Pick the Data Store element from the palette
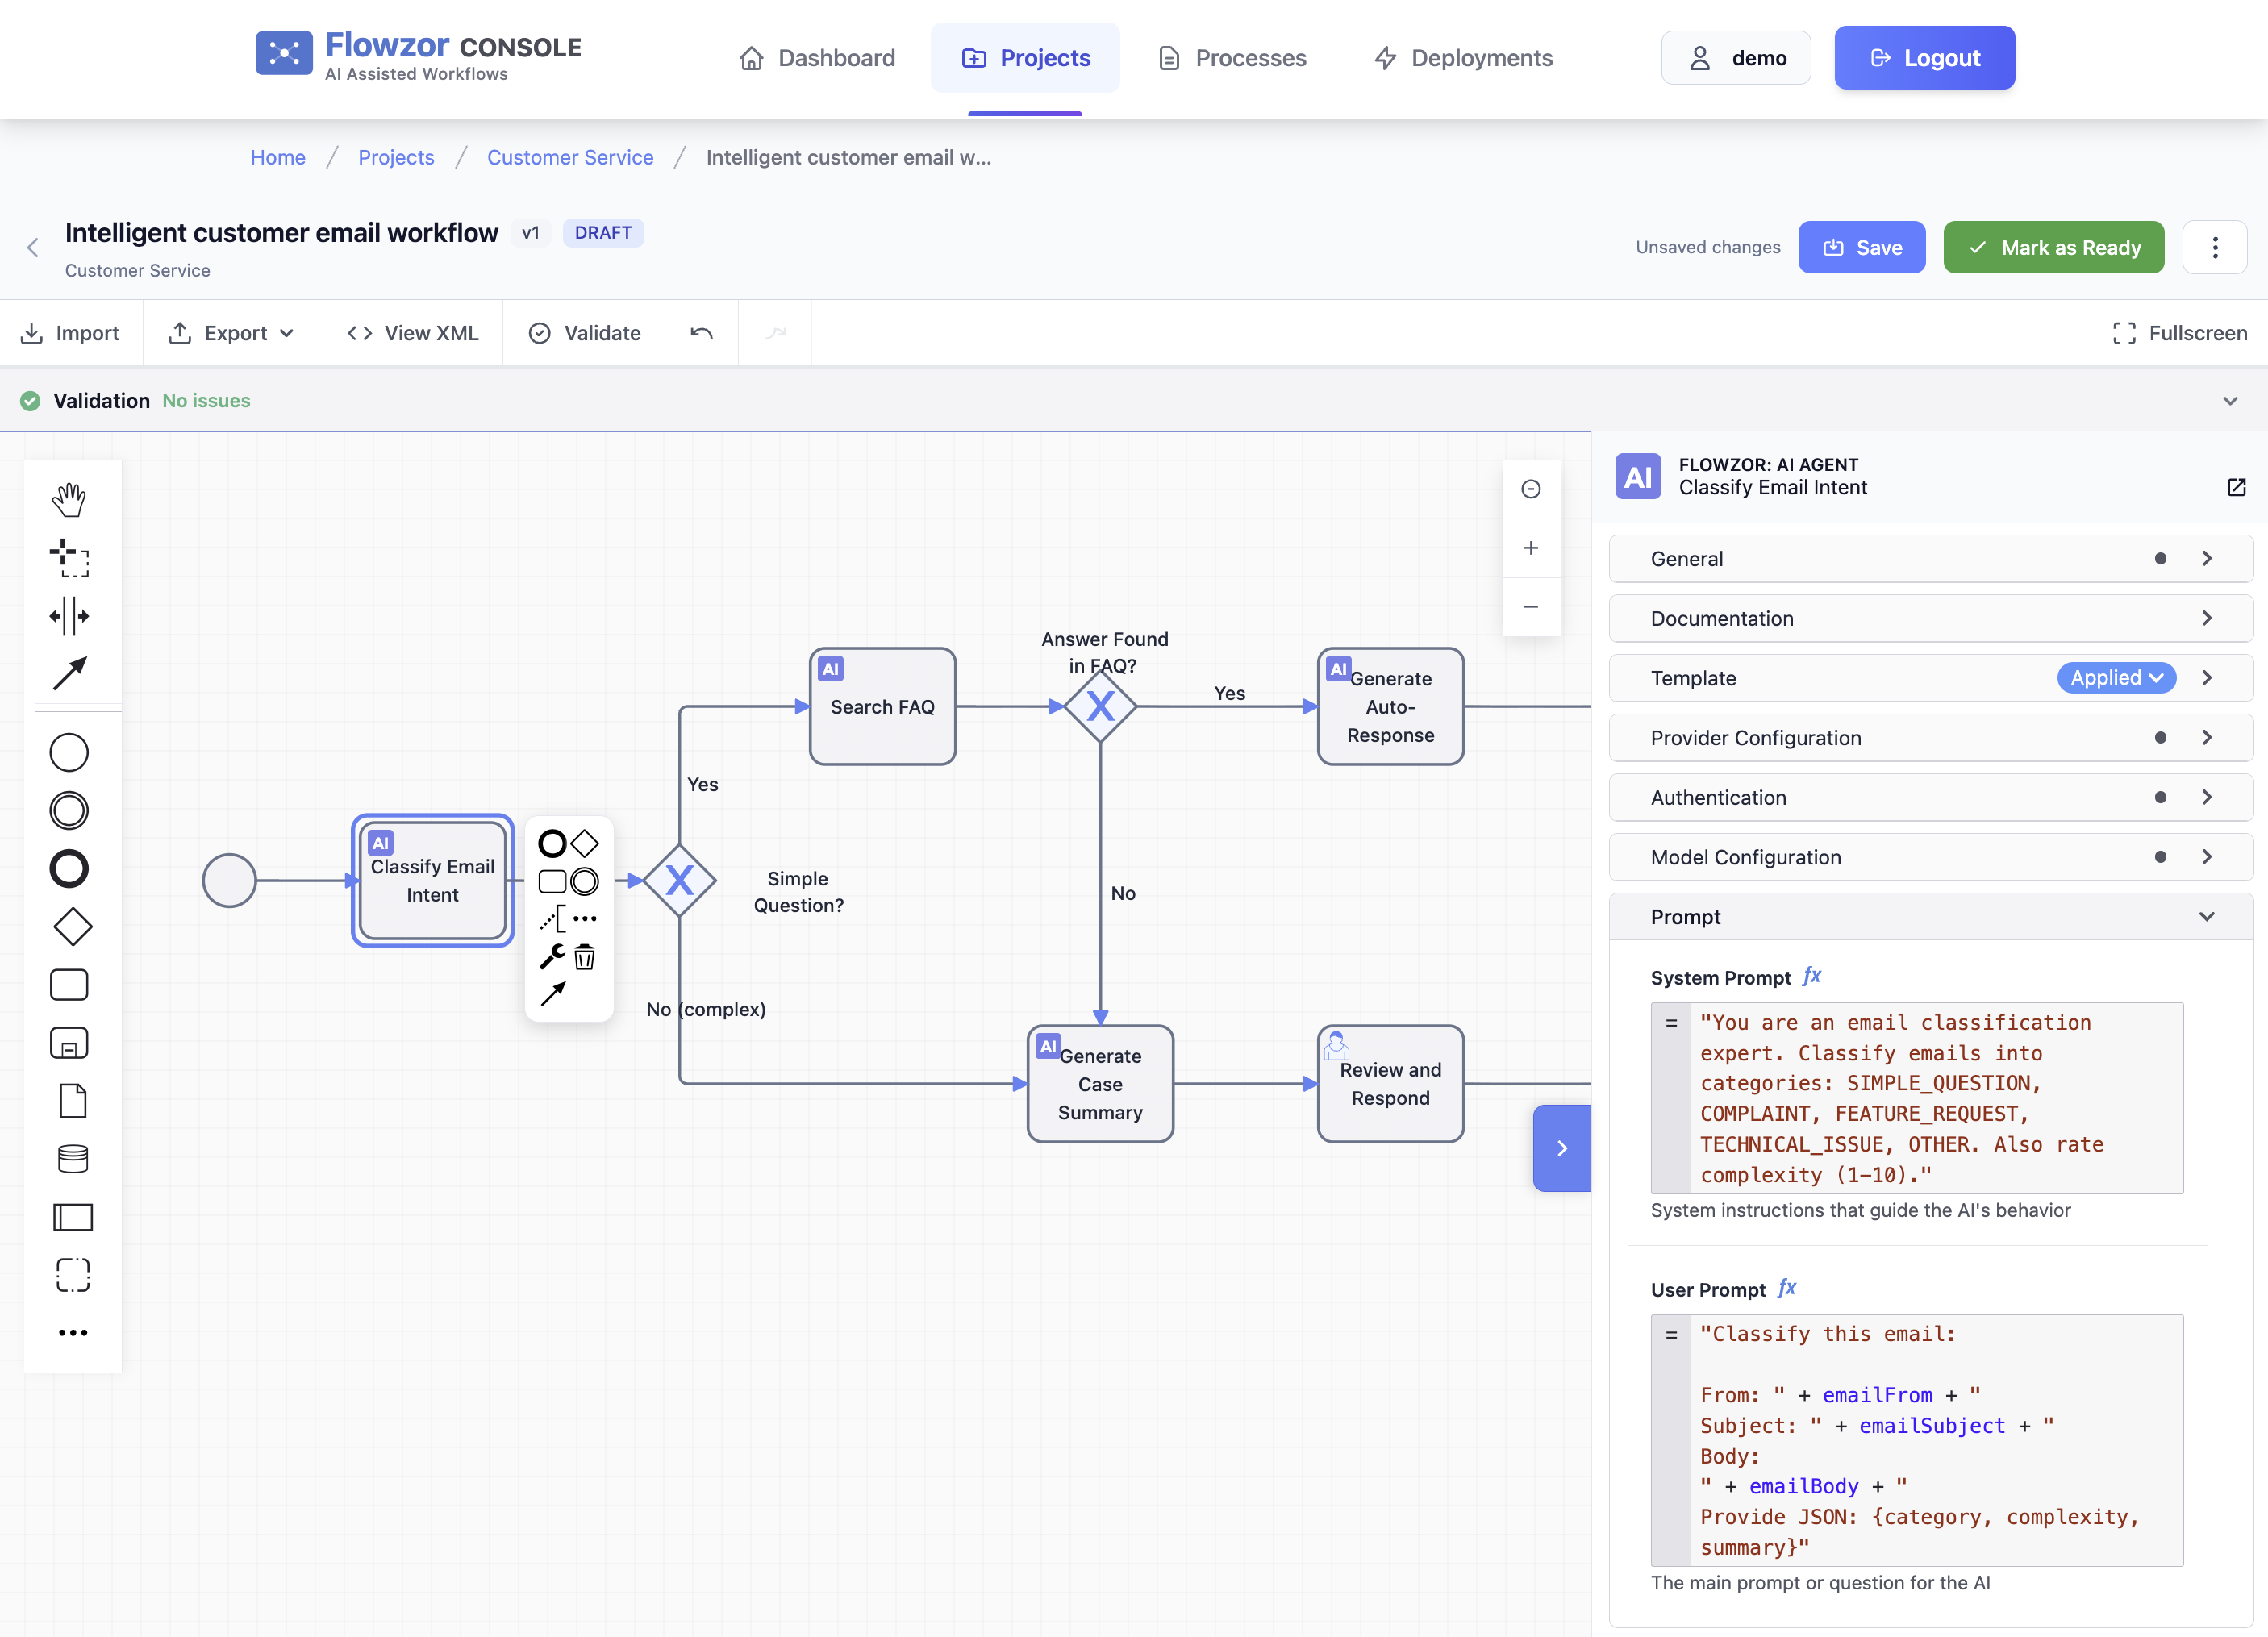The image size is (2268, 1637). pos(69,1159)
